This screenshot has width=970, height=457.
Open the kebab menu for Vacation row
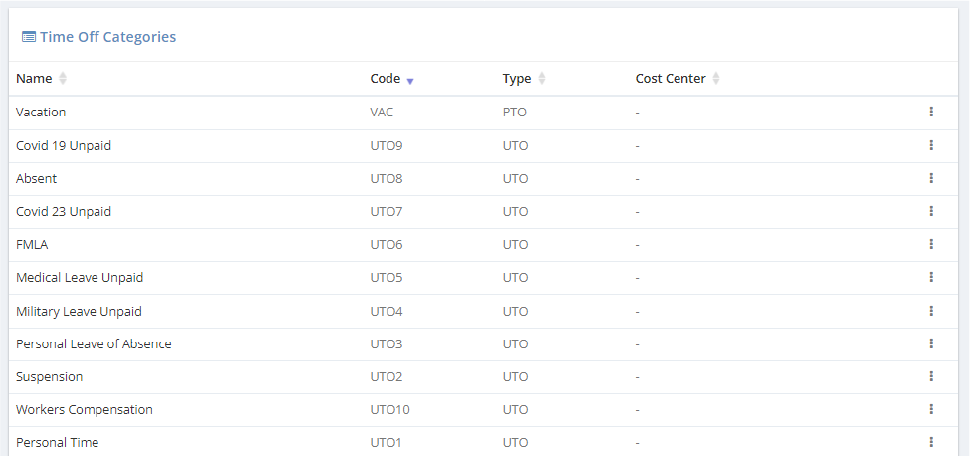(x=931, y=112)
